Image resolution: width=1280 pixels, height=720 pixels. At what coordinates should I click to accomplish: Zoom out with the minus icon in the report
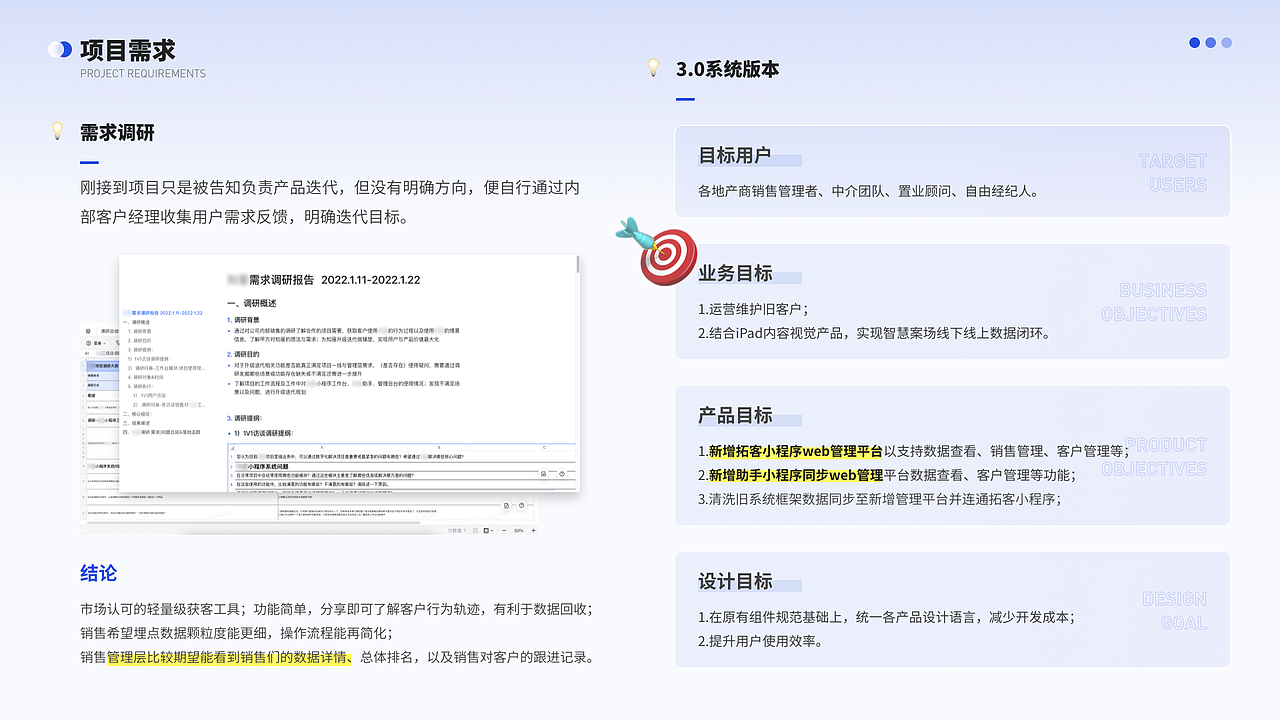pyautogui.click(x=504, y=531)
